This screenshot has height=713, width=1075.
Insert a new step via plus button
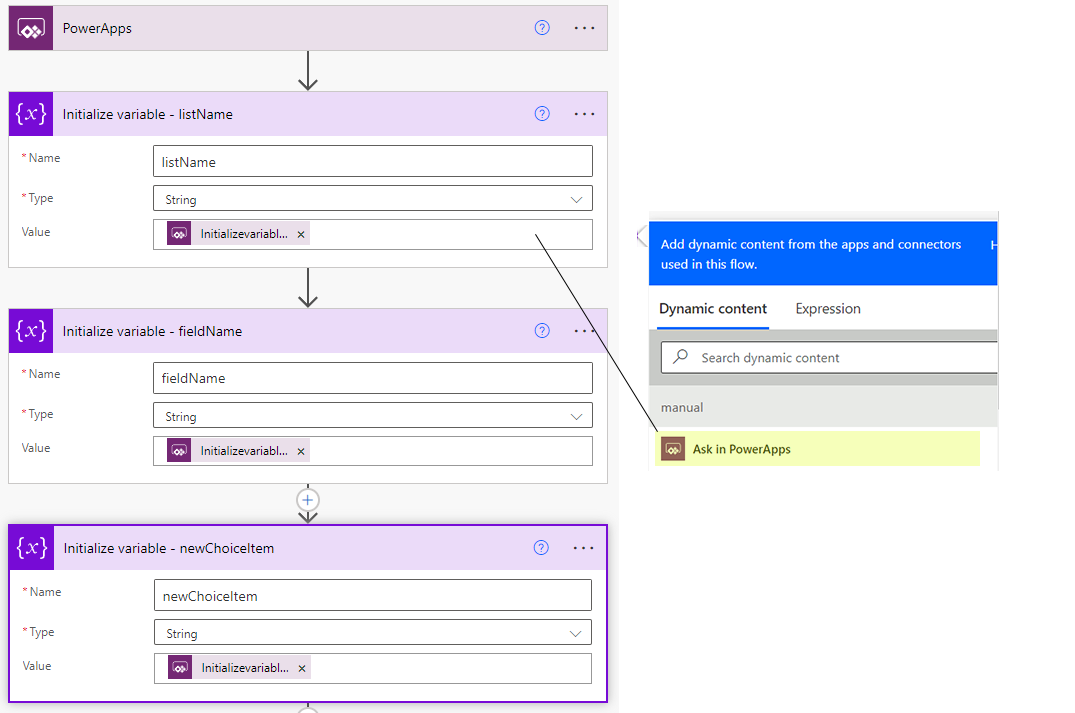[308, 499]
